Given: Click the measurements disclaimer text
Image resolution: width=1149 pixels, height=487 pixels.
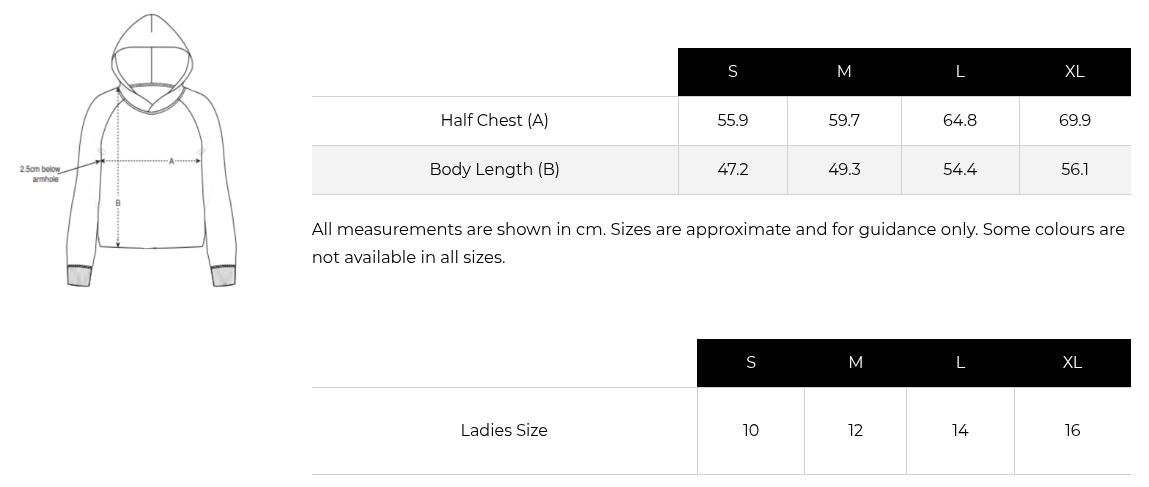Looking at the screenshot, I should 718,243.
